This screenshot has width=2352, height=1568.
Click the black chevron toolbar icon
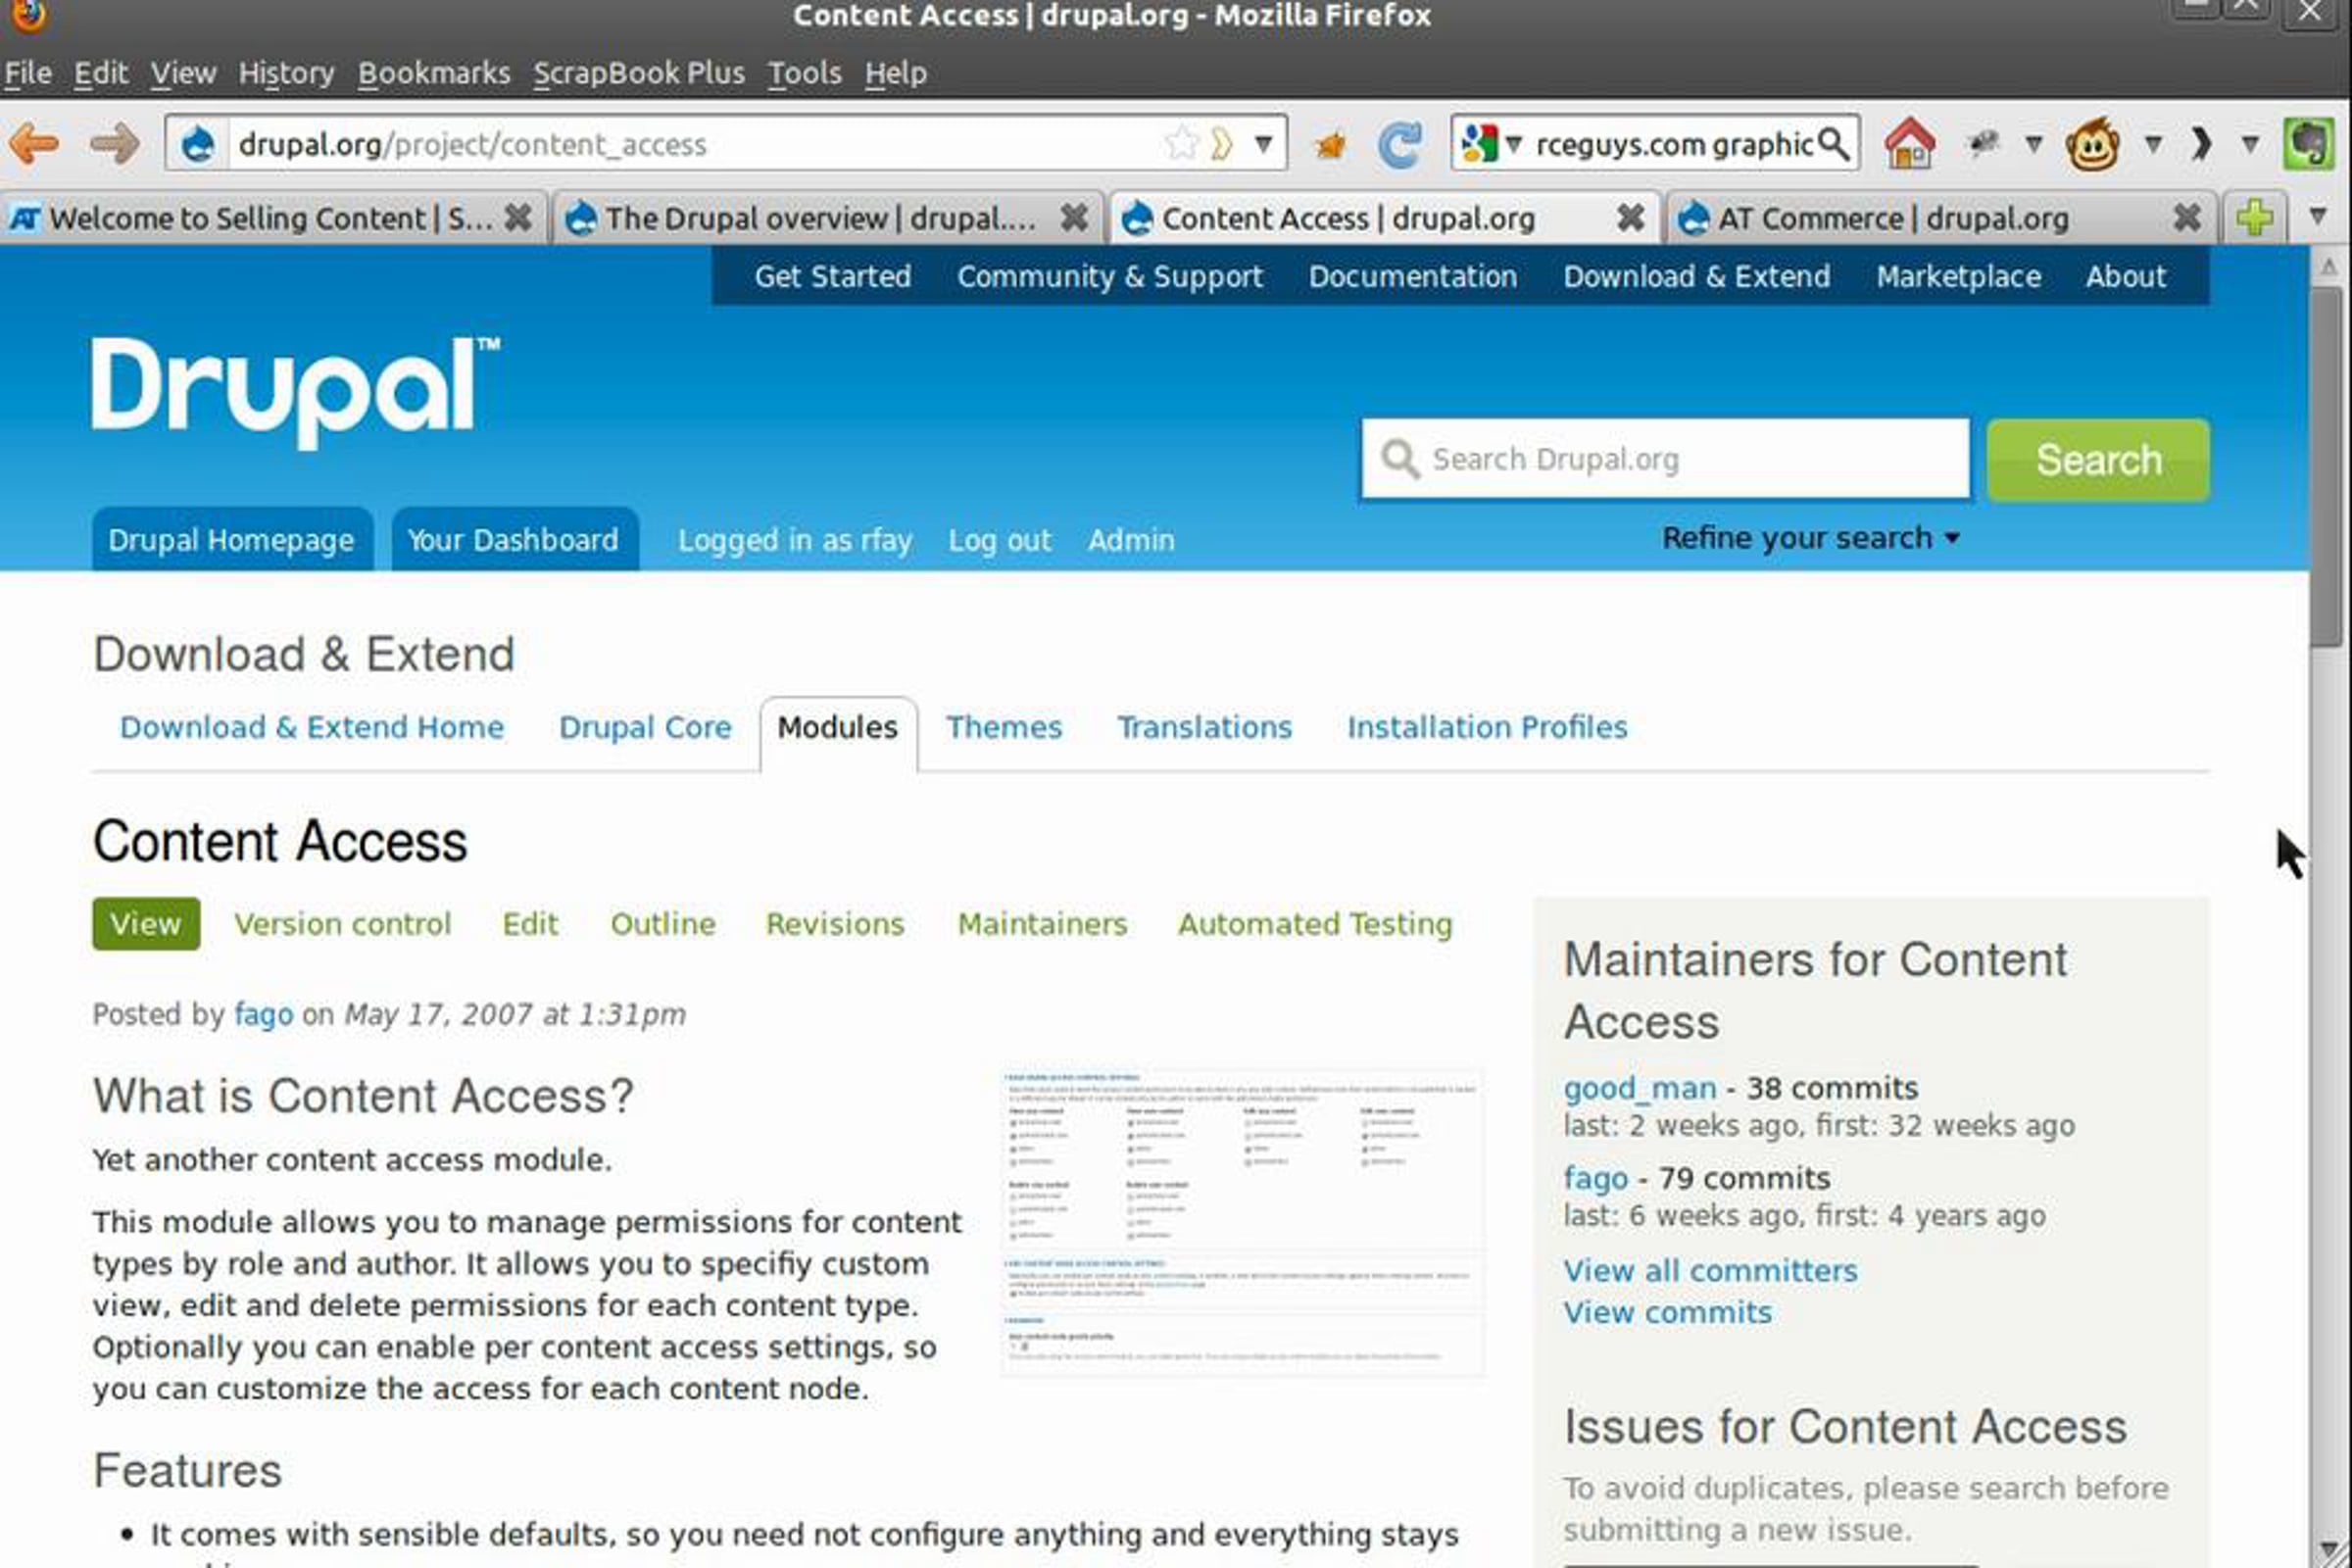(x=2200, y=144)
